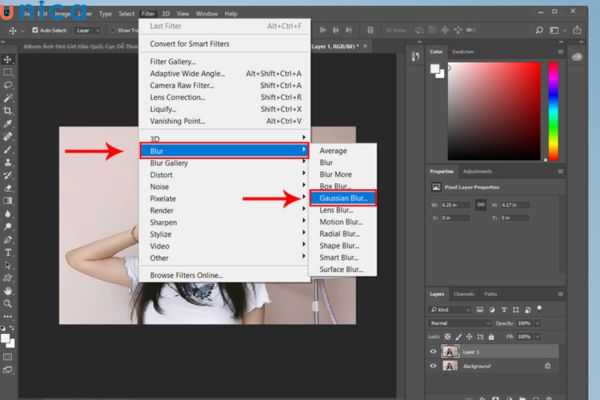600x400 pixels.
Task: Select the Layer 1 thumbnail
Action: 449,352
